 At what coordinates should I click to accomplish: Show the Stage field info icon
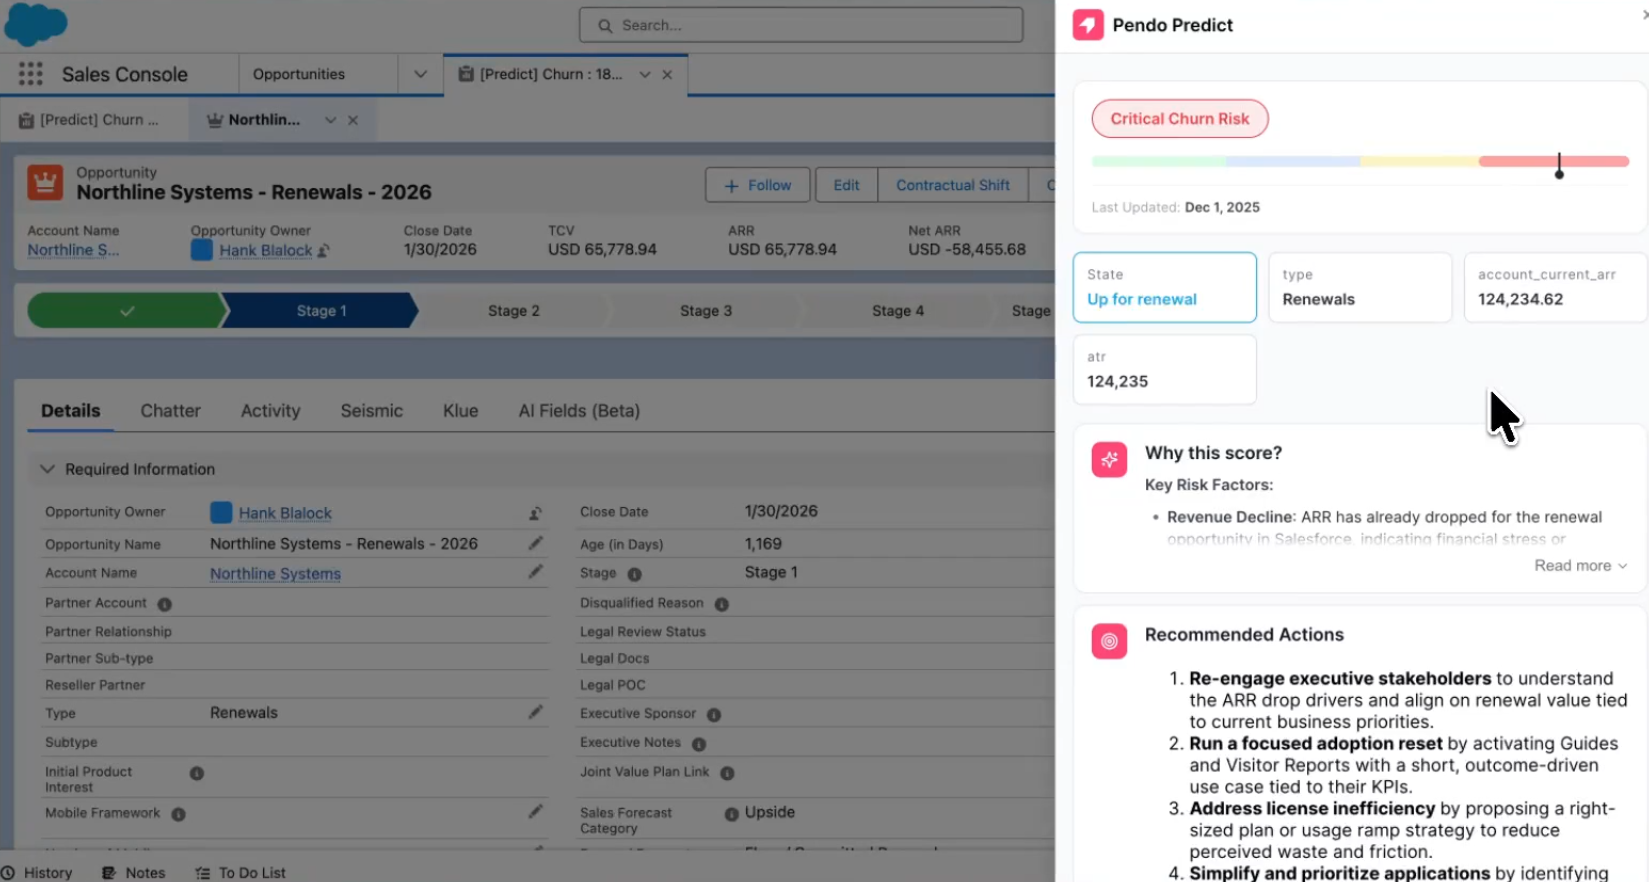click(635, 574)
